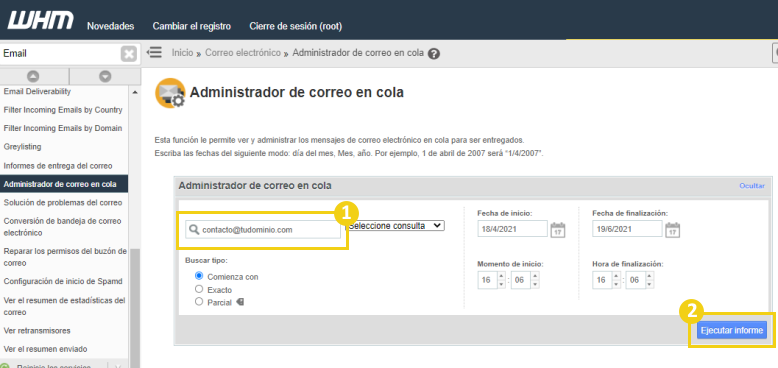This screenshot has width=778, height=368.
Task: Decrease the start minute value
Action: click(x=535, y=284)
